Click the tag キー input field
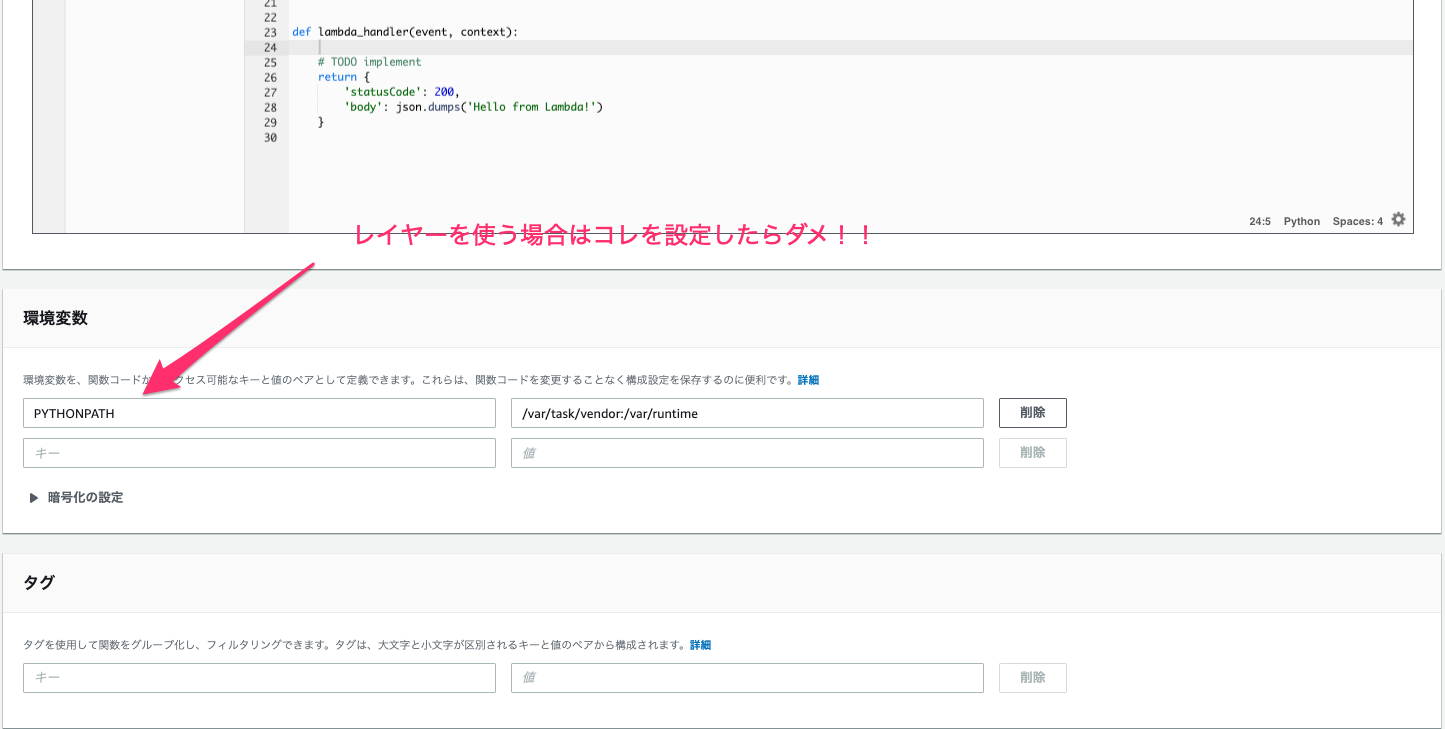The image size is (1445, 729). [x=259, y=678]
